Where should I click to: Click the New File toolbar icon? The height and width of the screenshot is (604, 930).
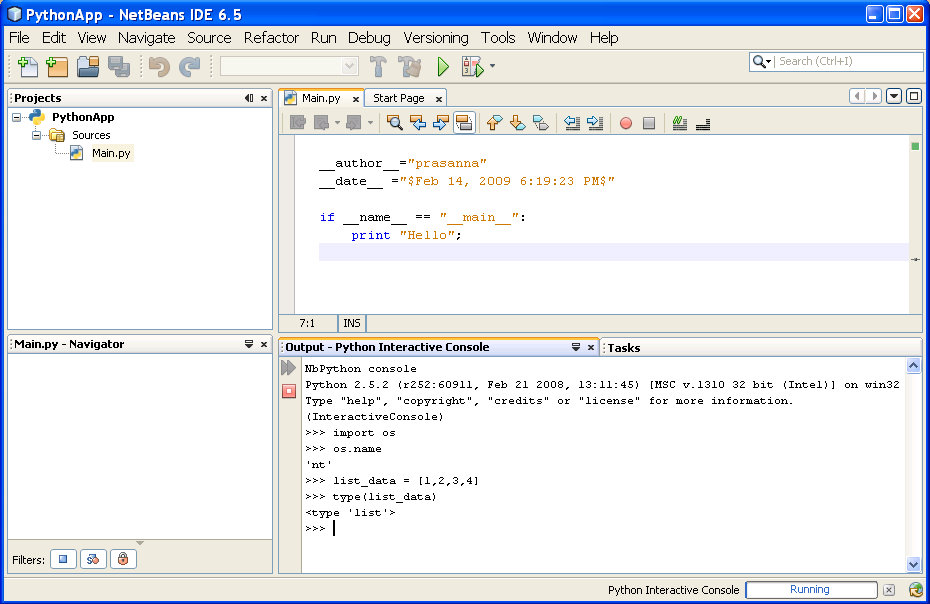point(27,66)
